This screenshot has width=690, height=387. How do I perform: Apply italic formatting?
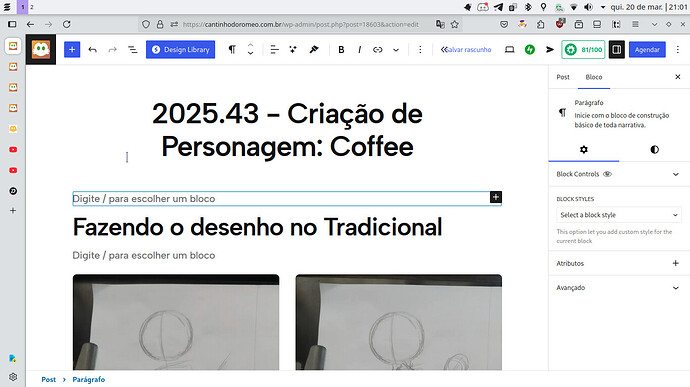click(360, 50)
